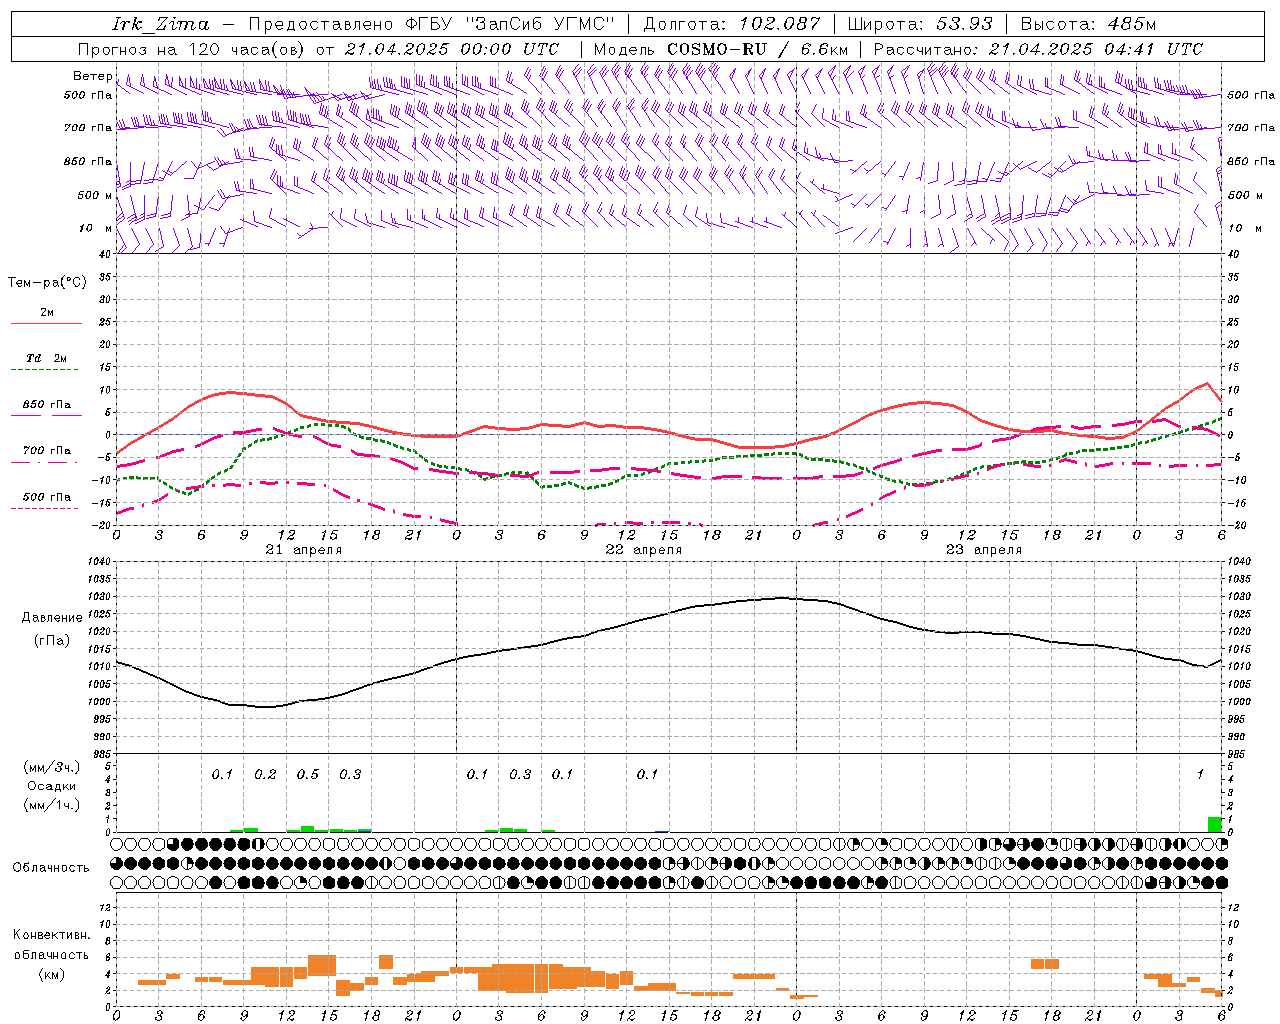Screen dimensions: 1280x1024
Task: Click the Облачность cloud cover label
Action: click(51, 868)
